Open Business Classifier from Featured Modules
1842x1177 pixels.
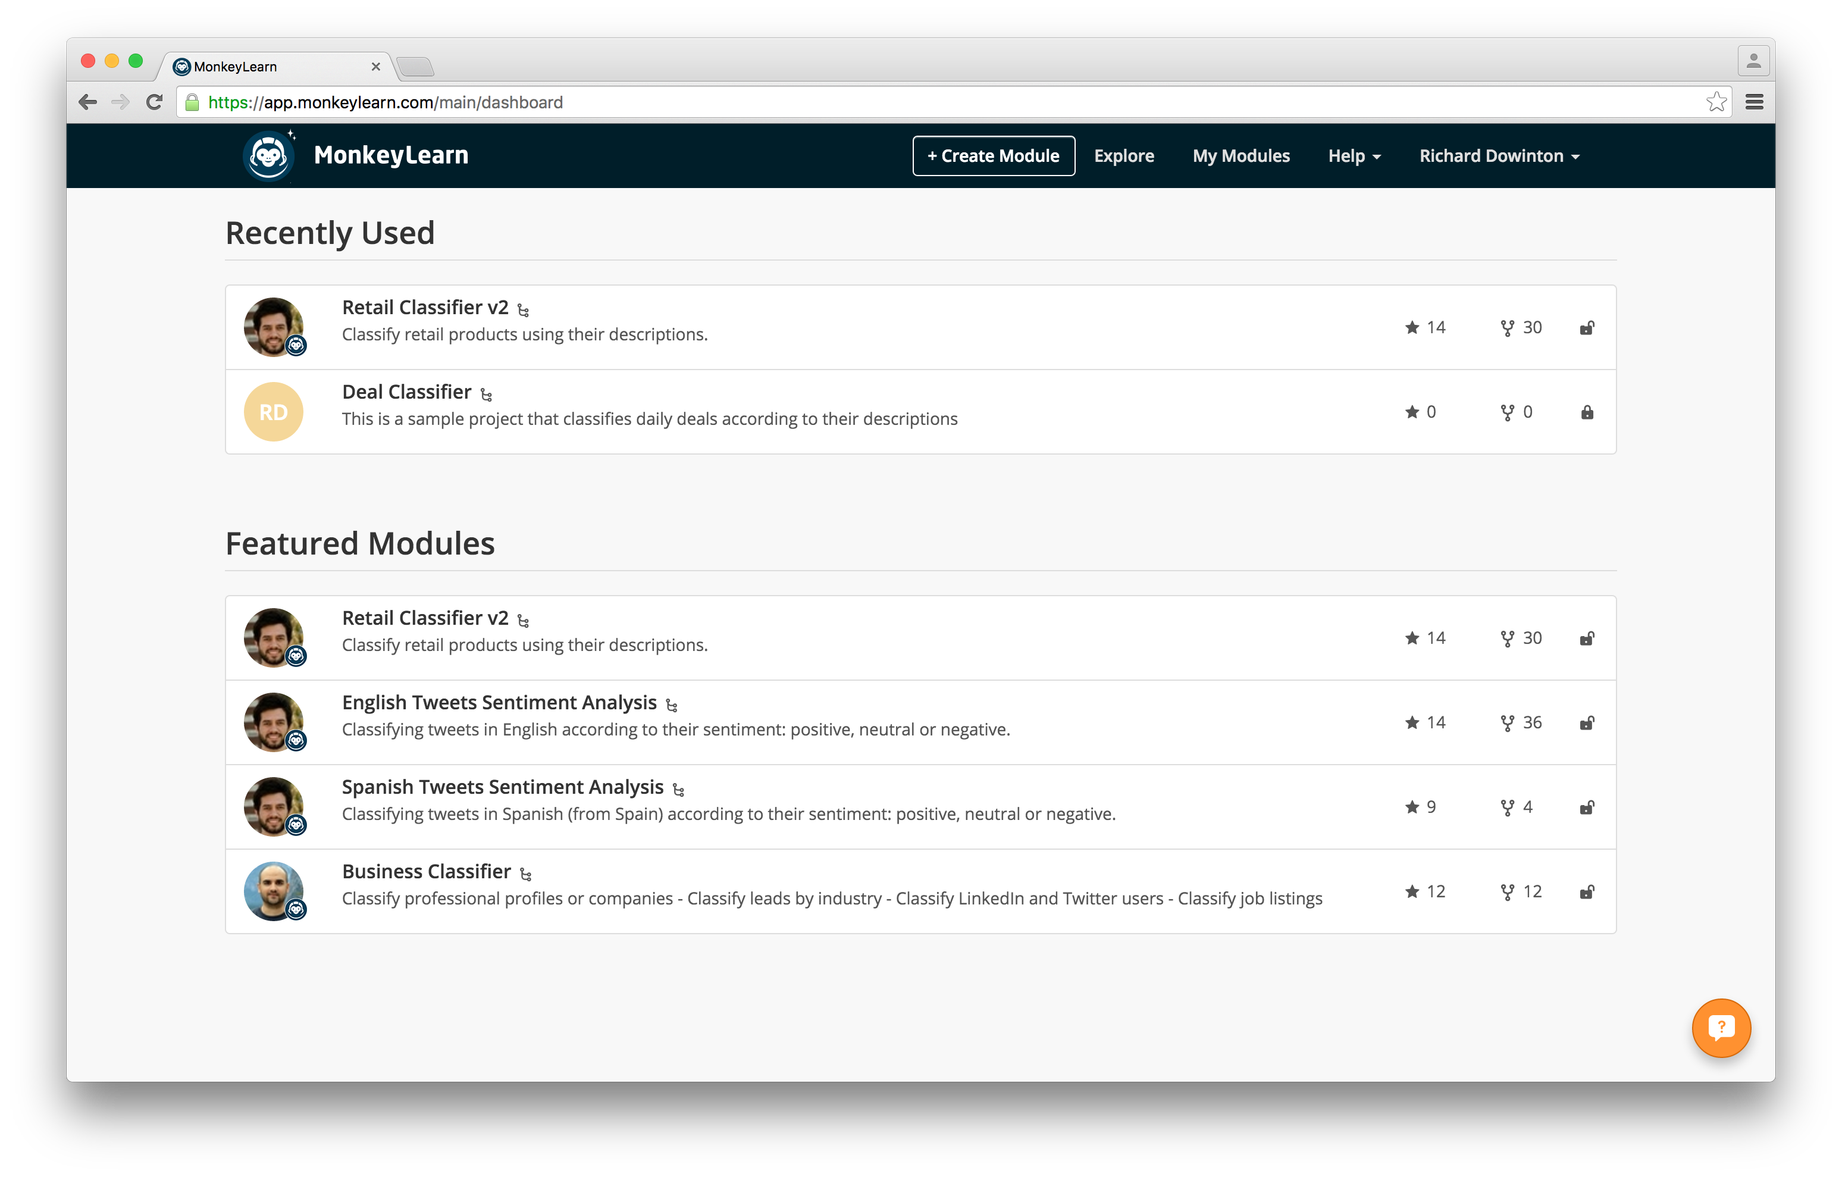(x=426, y=872)
